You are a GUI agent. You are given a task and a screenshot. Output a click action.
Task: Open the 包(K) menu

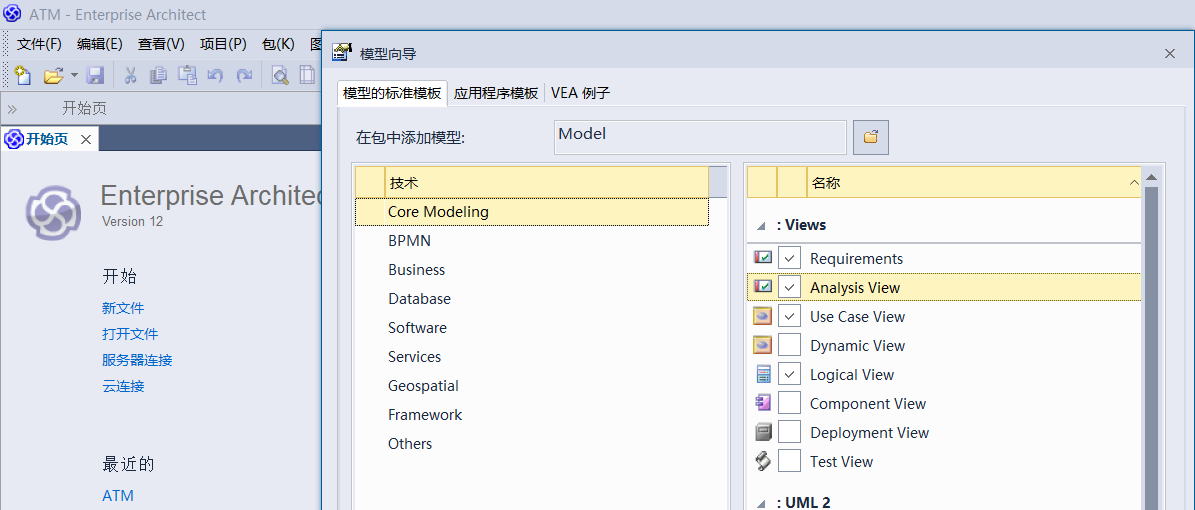tap(278, 44)
